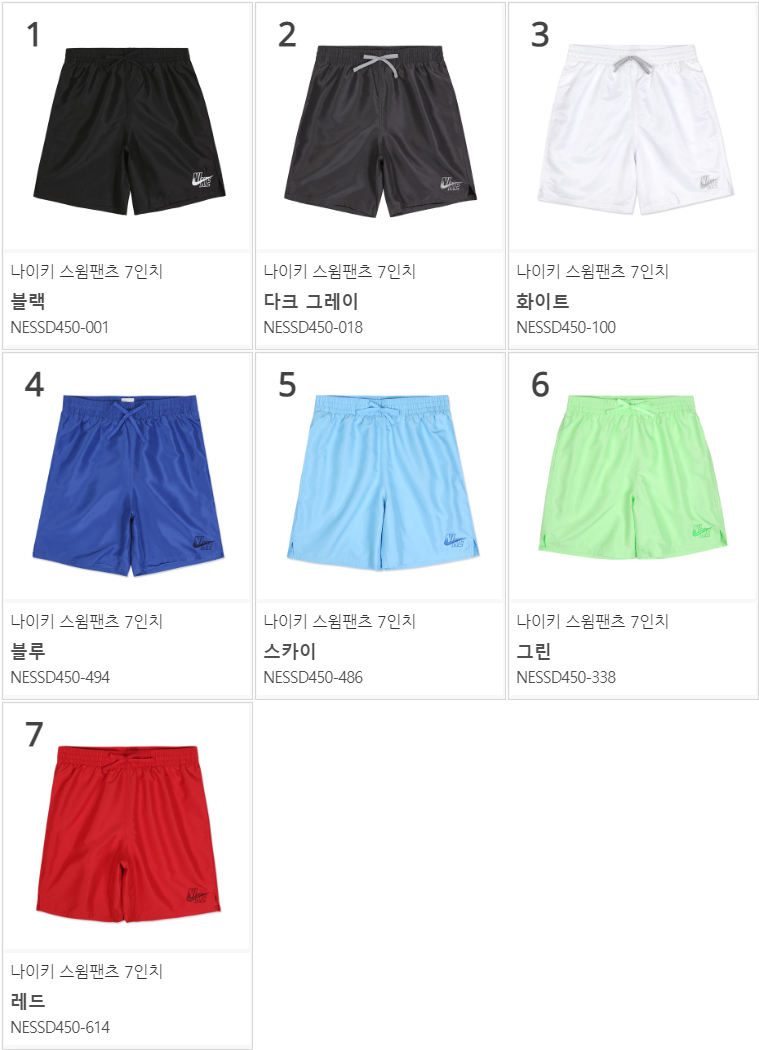The height and width of the screenshot is (1050, 759).
Task: Open the 레드 product name
Action: point(28,1001)
